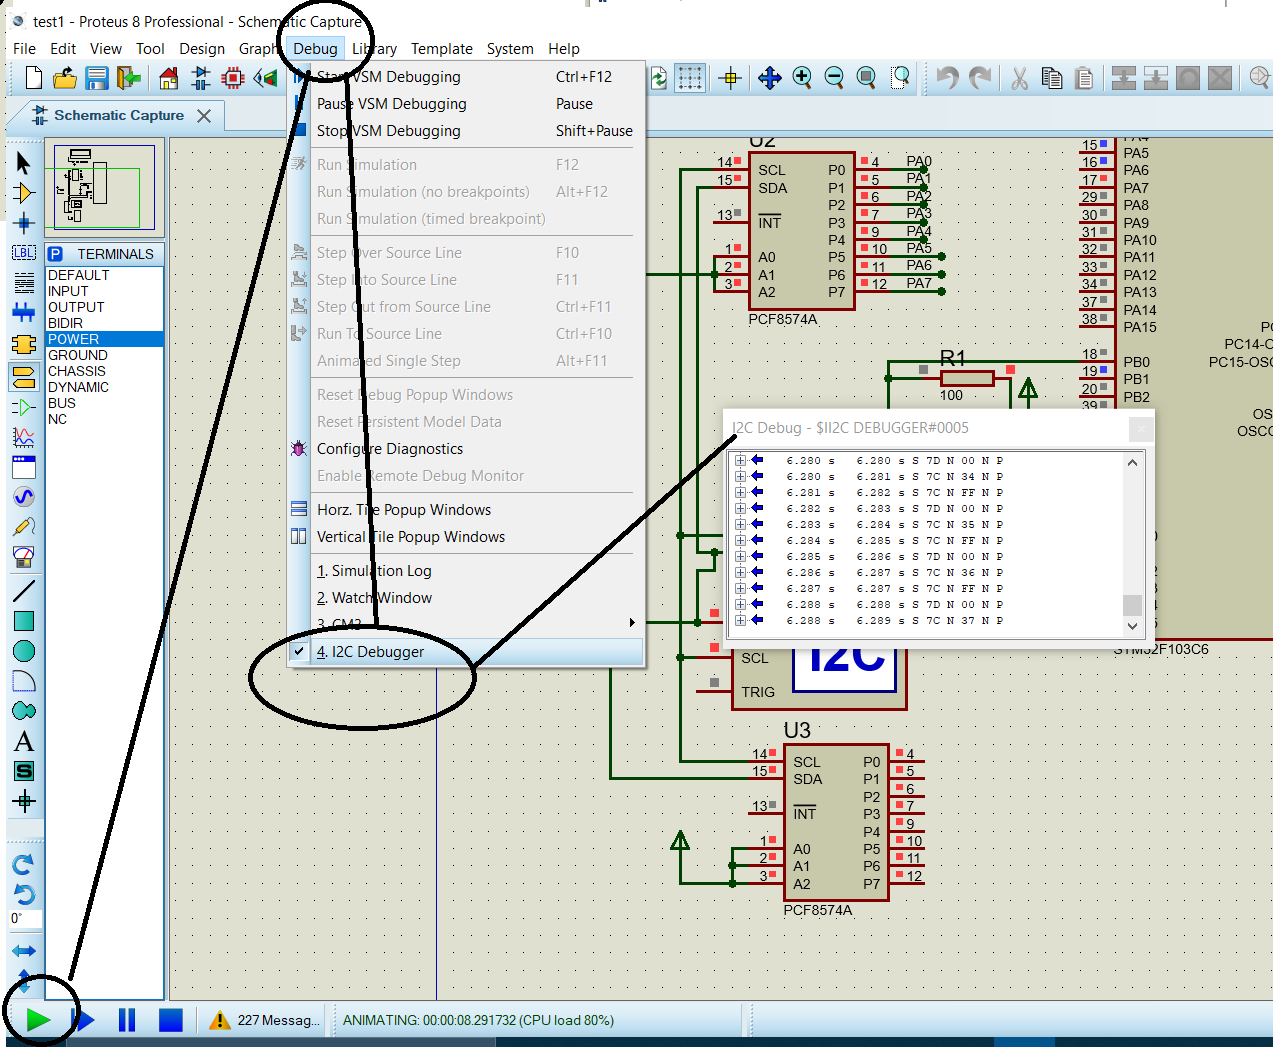The image size is (1273, 1047).
Task: Save project with the floppy disk icon
Action: point(97,78)
